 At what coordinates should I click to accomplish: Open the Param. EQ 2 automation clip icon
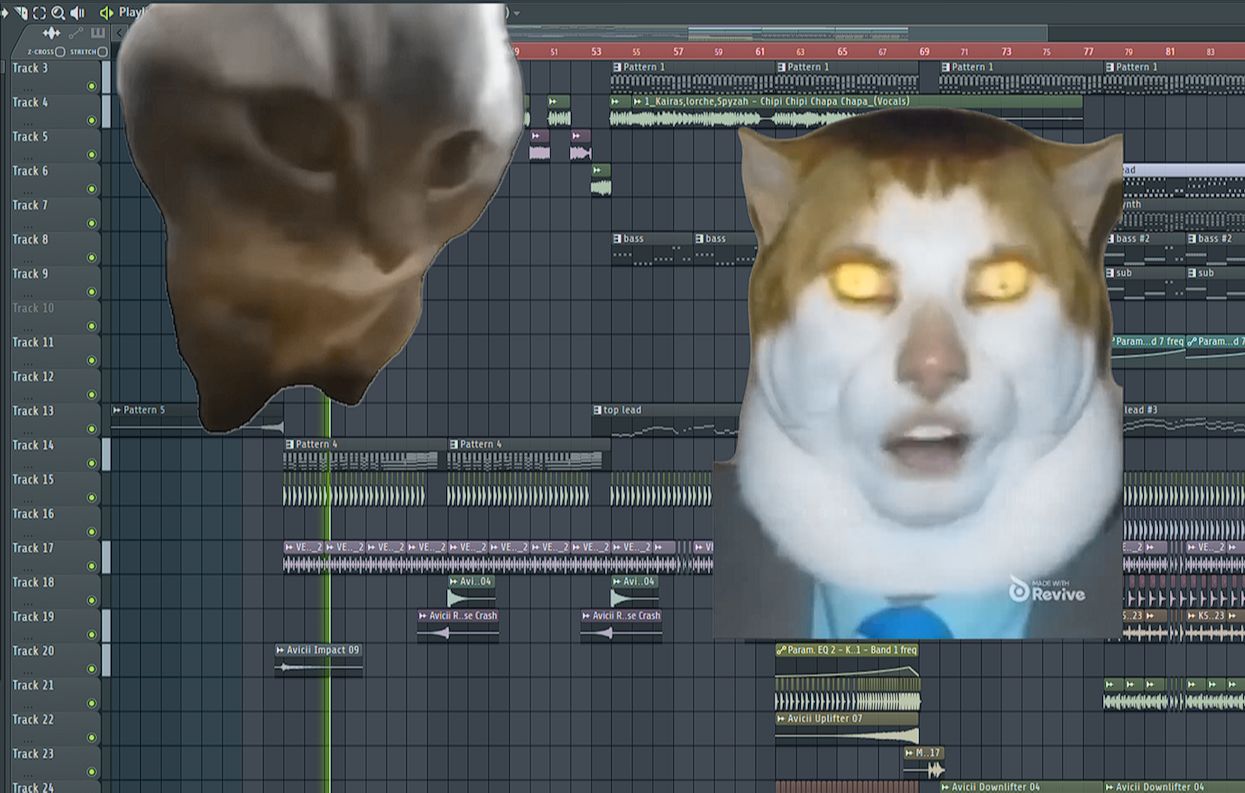coord(781,650)
